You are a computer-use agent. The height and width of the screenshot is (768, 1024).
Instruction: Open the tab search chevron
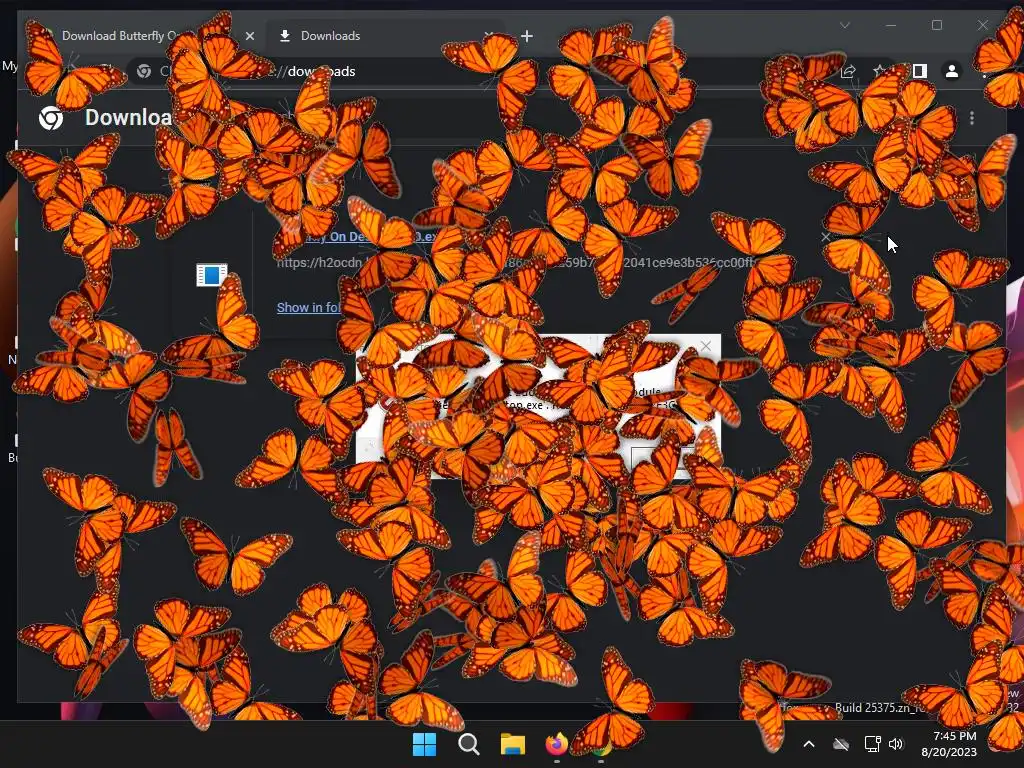coord(844,25)
